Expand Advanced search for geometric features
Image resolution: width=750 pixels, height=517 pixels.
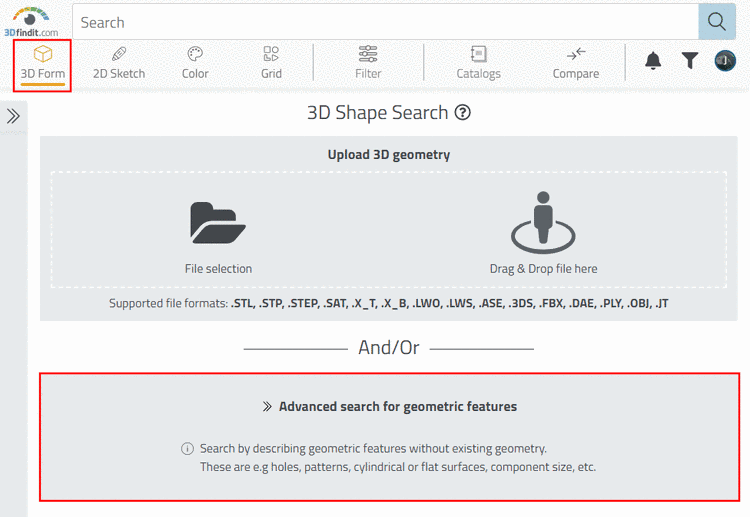(389, 407)
